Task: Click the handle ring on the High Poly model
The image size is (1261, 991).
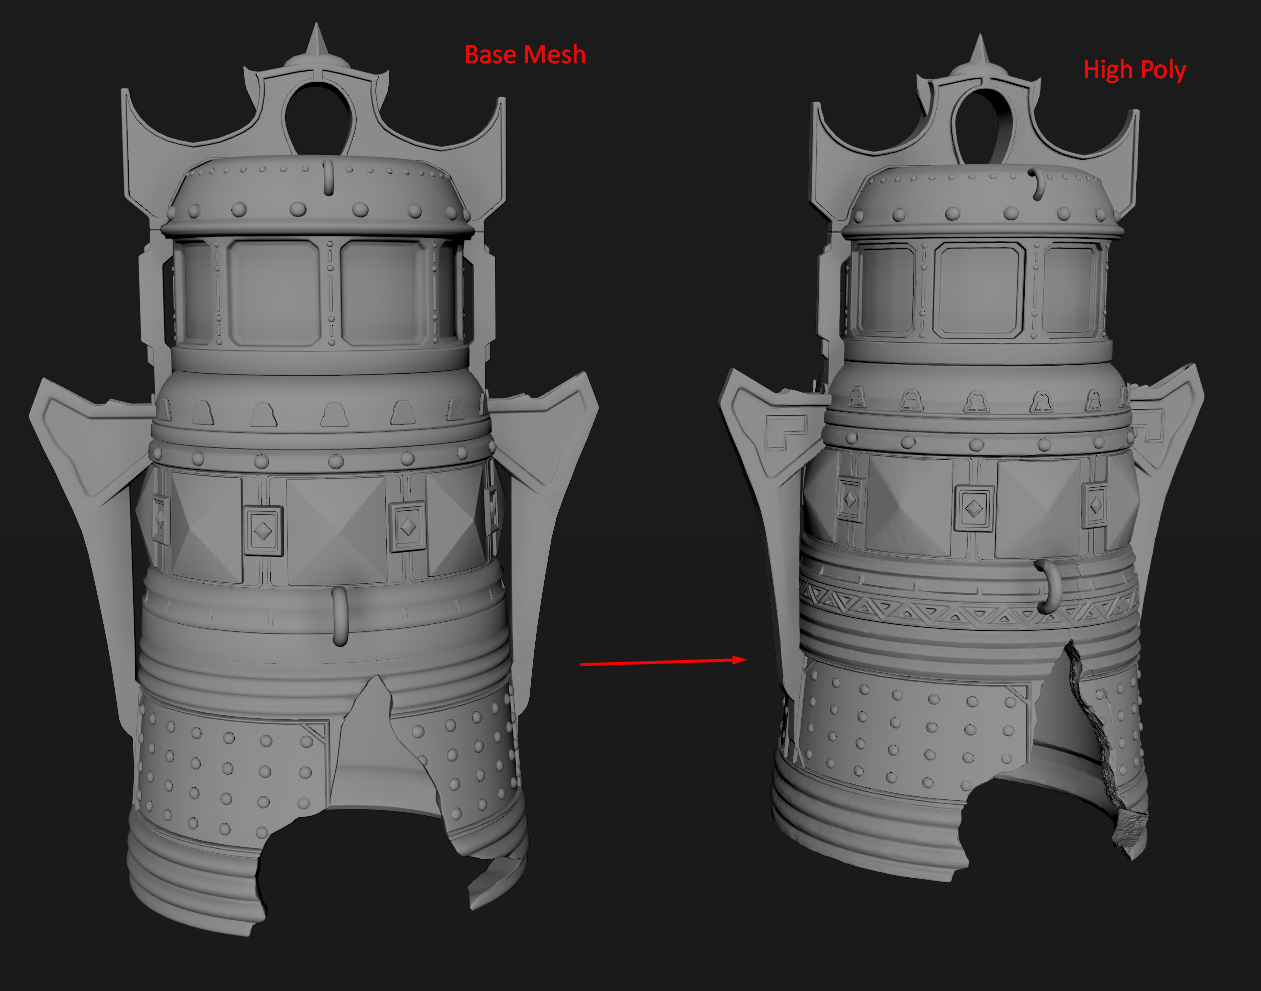Action: (x=1050, y=587)
